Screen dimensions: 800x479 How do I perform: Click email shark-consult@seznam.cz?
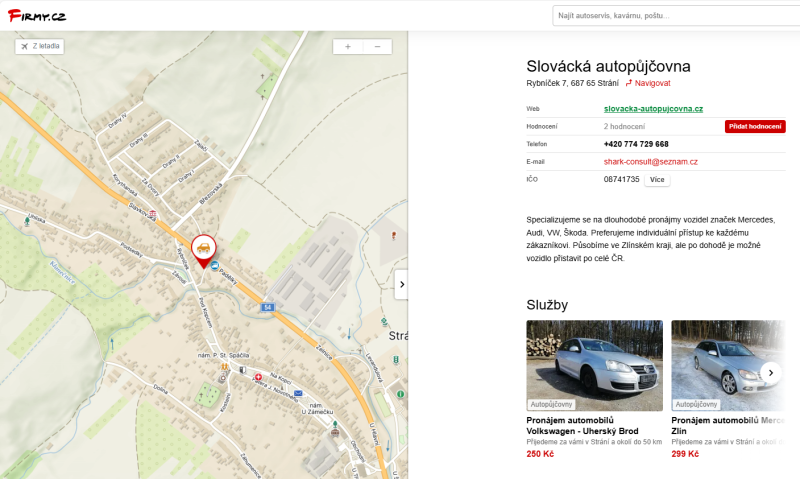pos(651,162)
